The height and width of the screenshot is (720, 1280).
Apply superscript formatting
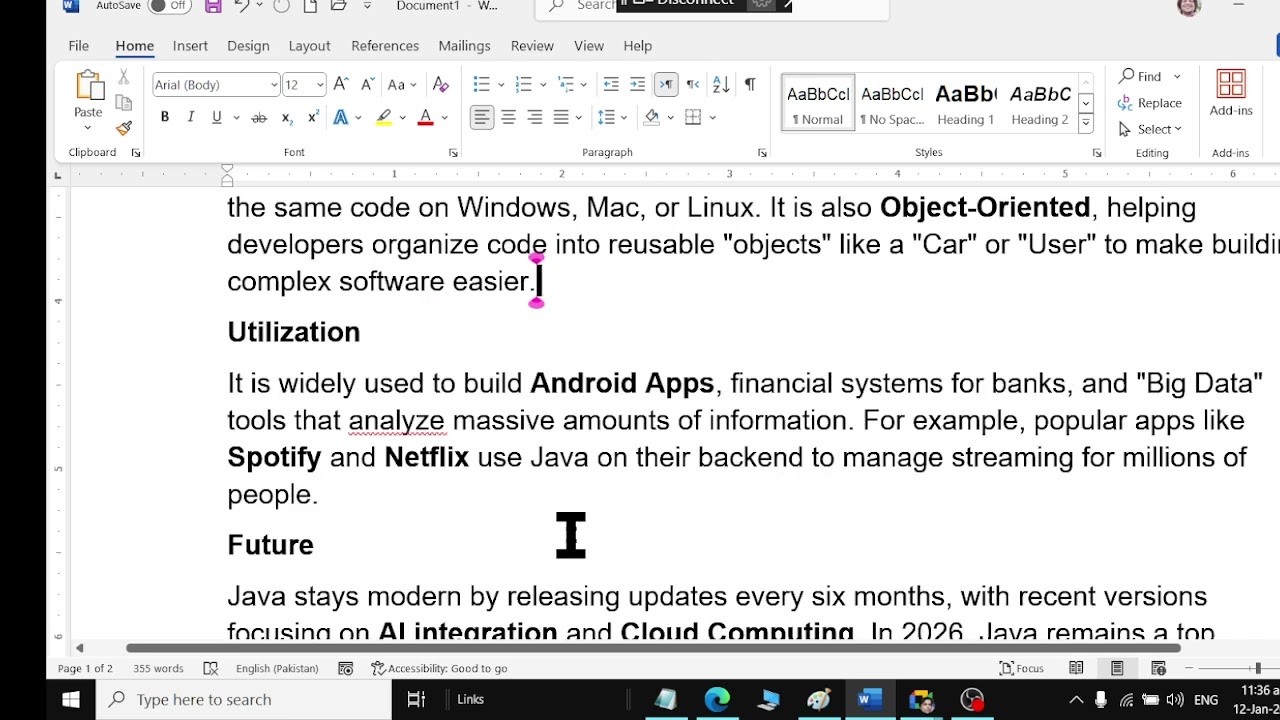click(x=313, y=118)
